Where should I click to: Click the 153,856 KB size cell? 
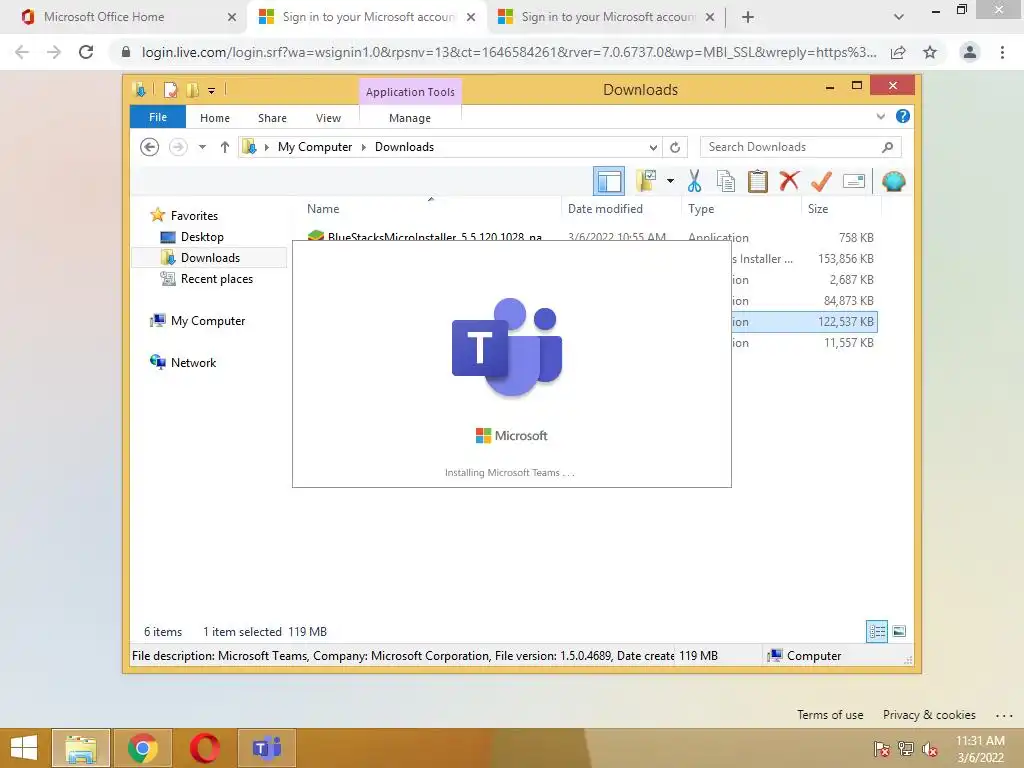(846, 259)
